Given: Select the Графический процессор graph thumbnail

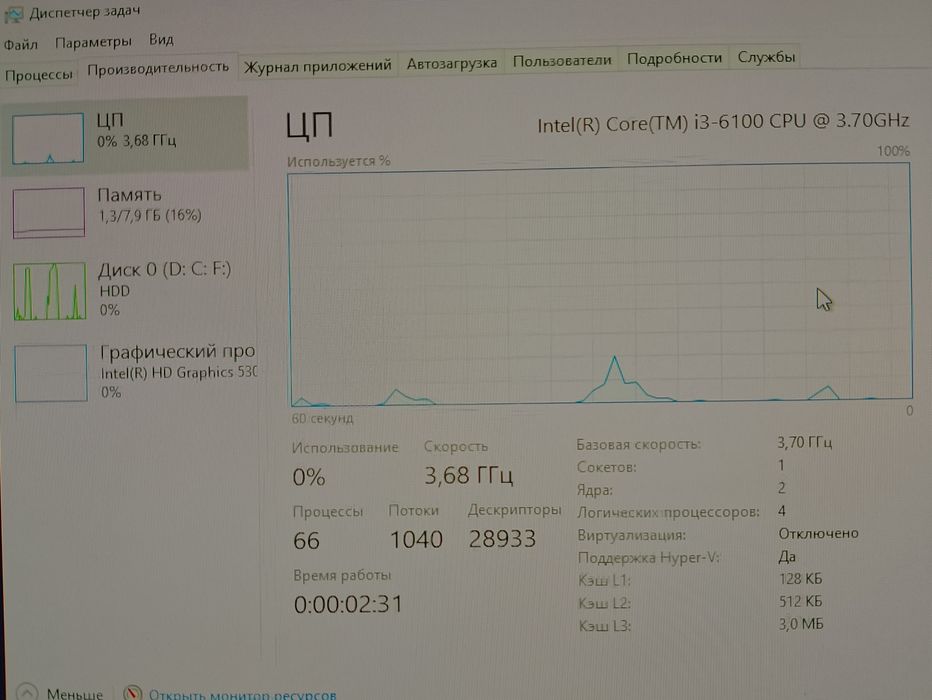Looking at the screenshot, I should [51, 373].
